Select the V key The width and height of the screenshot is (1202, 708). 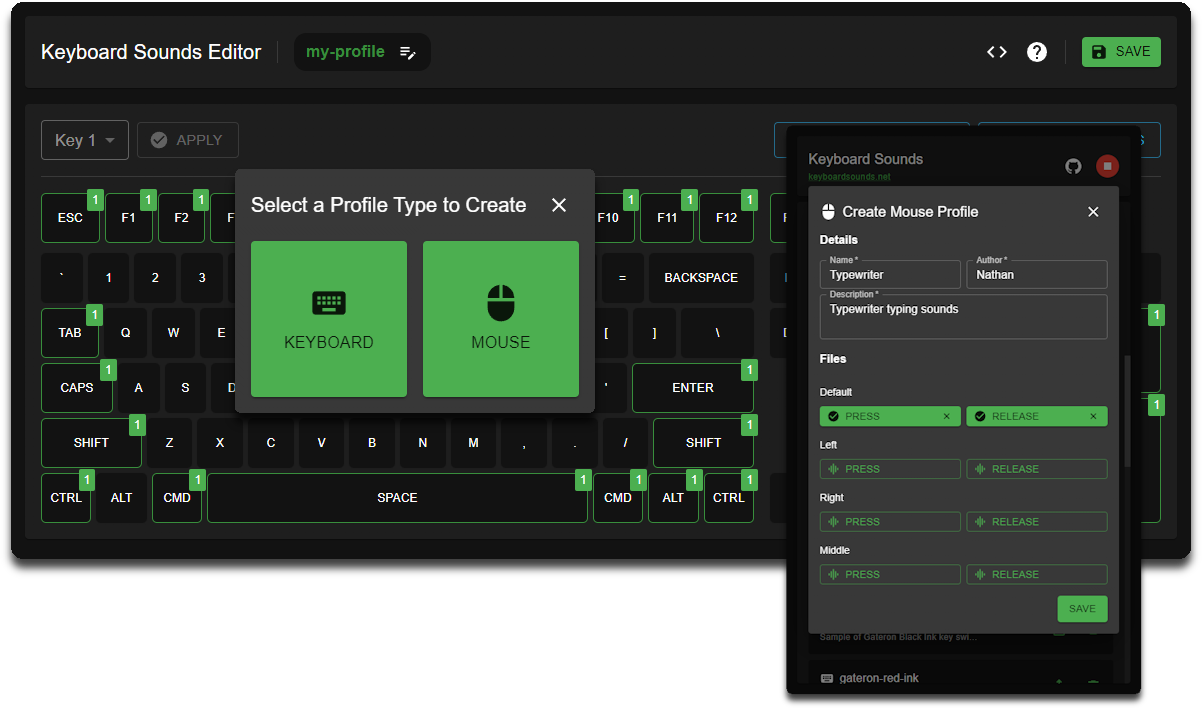(x=321, y=443)
